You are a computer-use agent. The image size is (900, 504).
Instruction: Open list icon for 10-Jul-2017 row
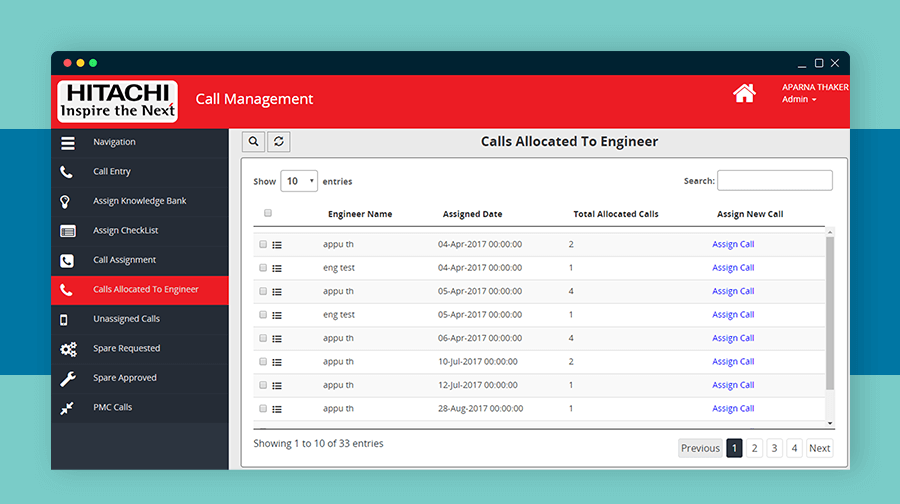277,363
